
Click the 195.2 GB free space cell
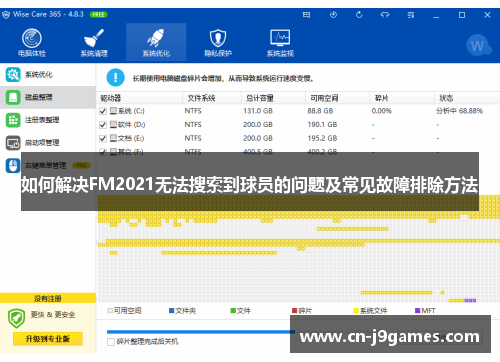(x=322, y=138)
